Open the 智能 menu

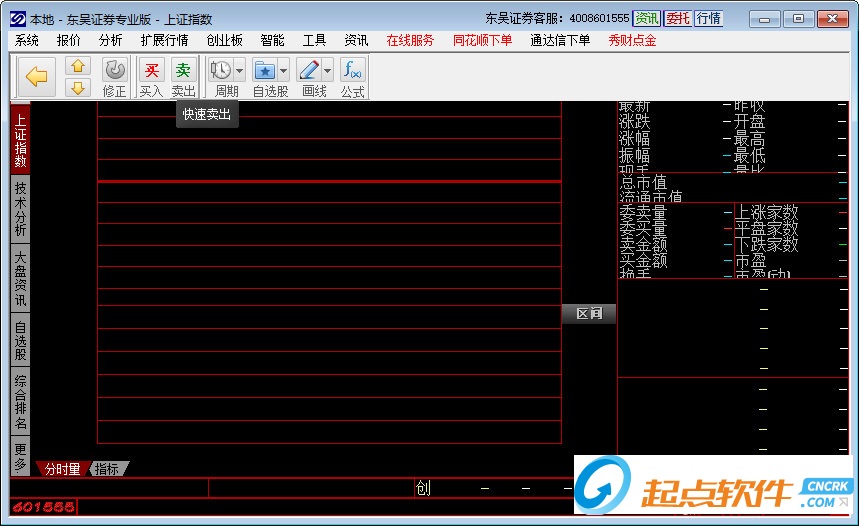point(272,40)
